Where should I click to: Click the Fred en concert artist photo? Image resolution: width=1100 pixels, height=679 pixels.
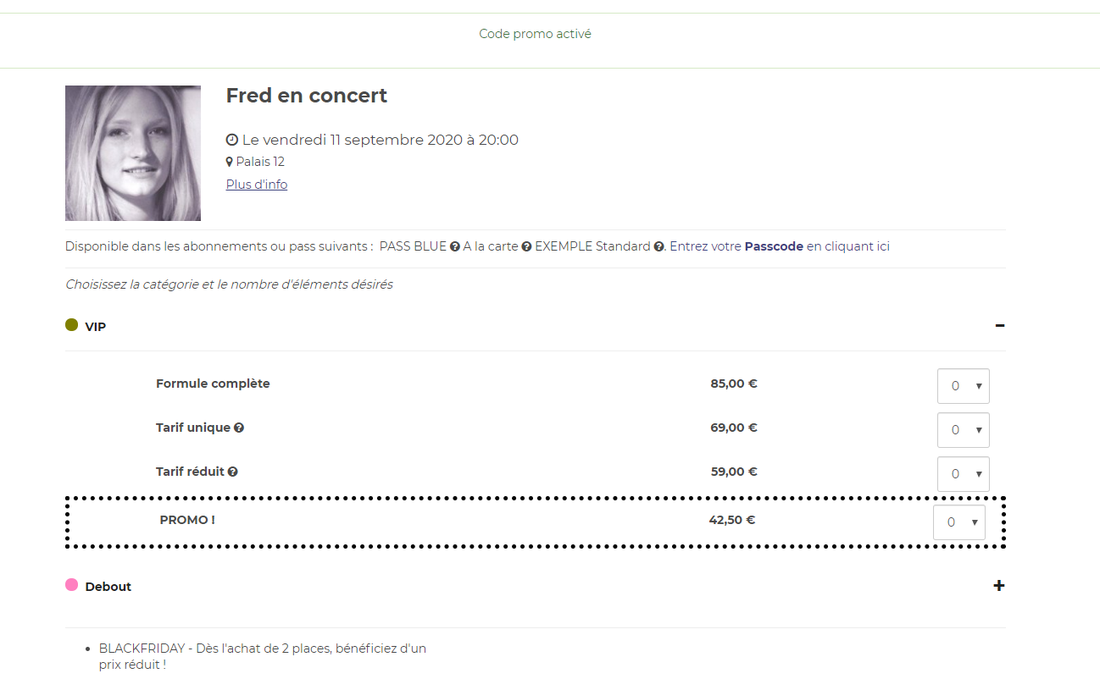(x=133, y=153)
